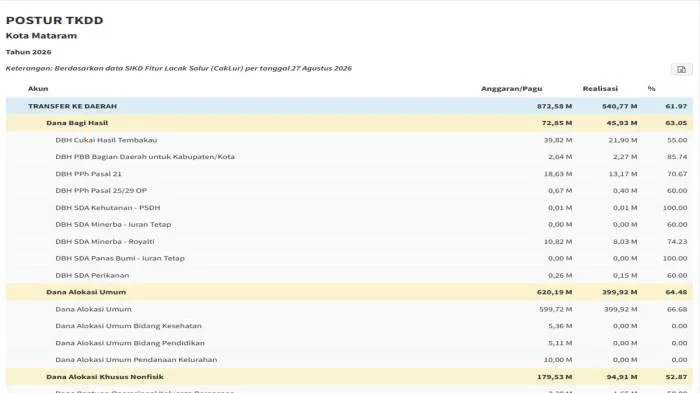Sort by the Anggaran/Pagu column header

click(512, 88)
